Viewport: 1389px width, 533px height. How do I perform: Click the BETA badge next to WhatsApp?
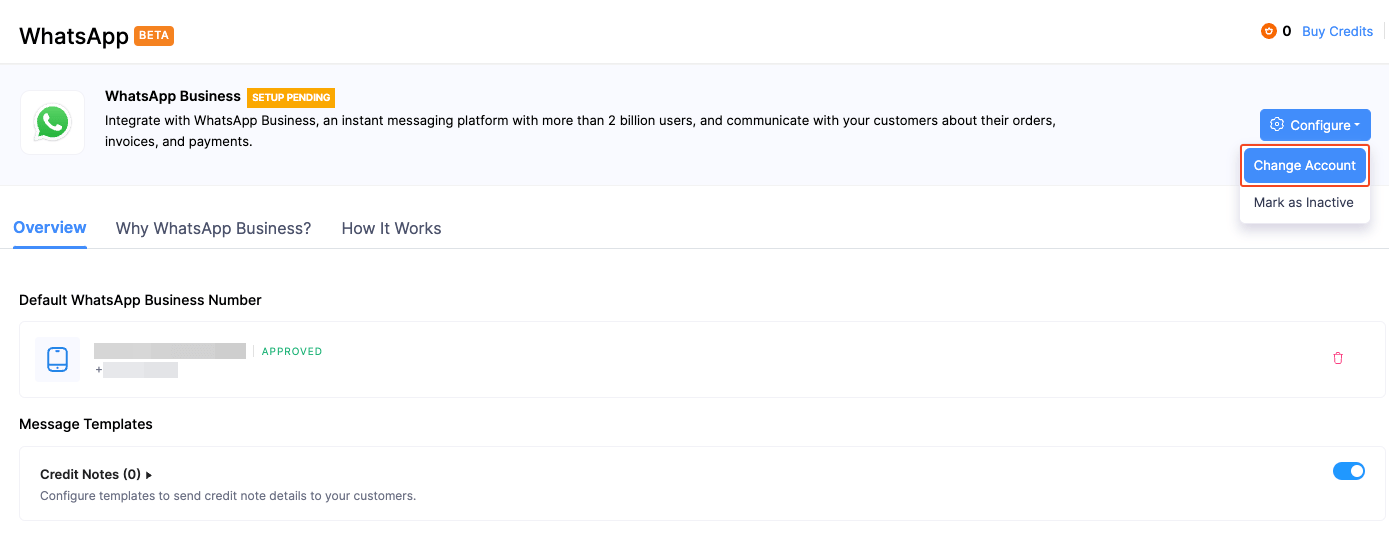coord(154,36)
